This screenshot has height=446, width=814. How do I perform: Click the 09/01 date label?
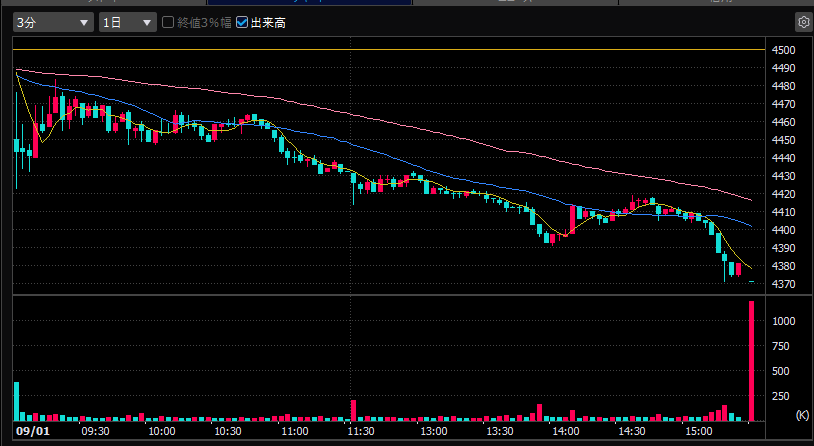33,431
